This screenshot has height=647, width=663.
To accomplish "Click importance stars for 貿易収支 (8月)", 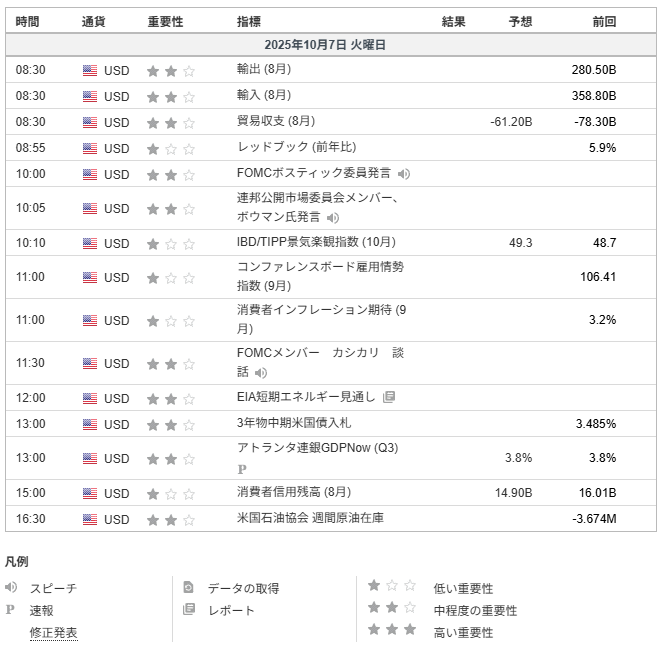I will pyautogui.click(x=170, y=123).
